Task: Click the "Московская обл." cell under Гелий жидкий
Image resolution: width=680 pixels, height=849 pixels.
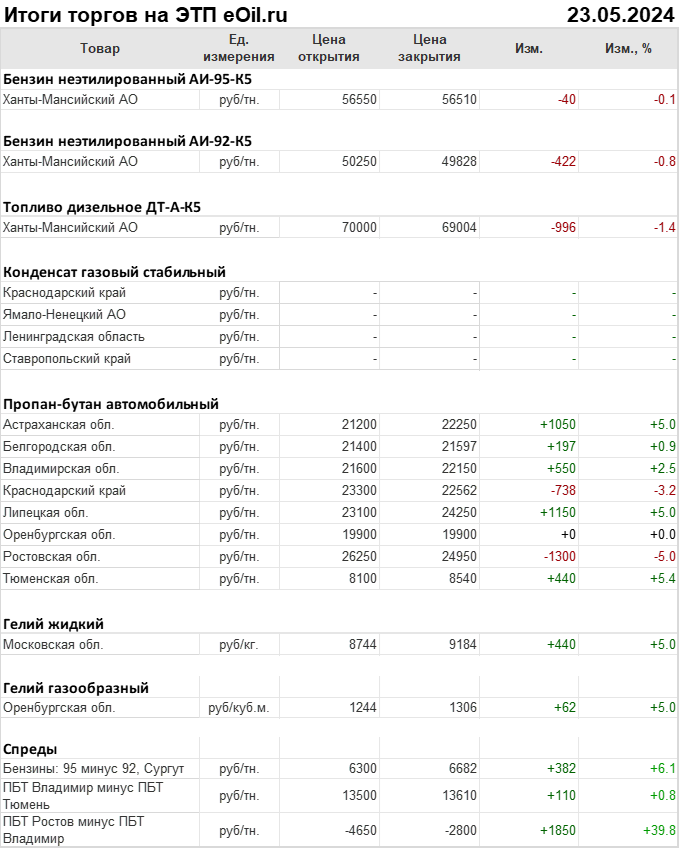Action: (x=53, y=645)
